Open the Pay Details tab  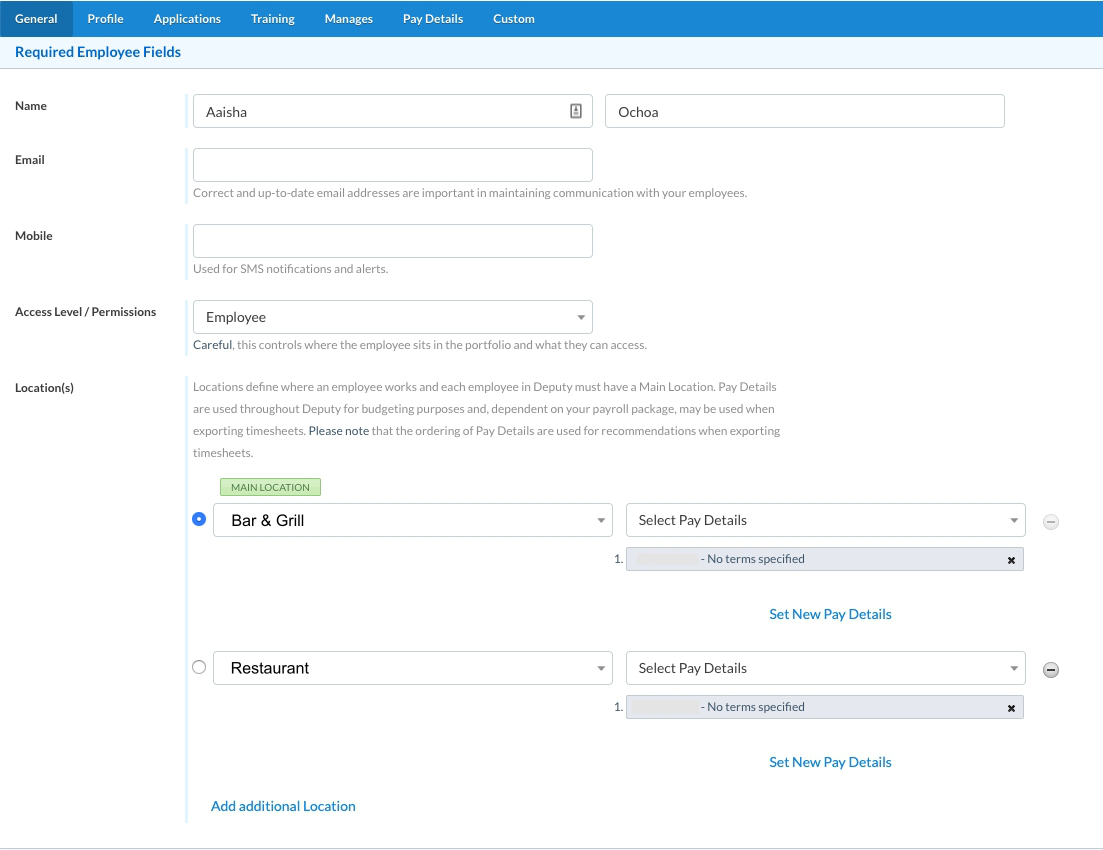(x=432, y=19)
